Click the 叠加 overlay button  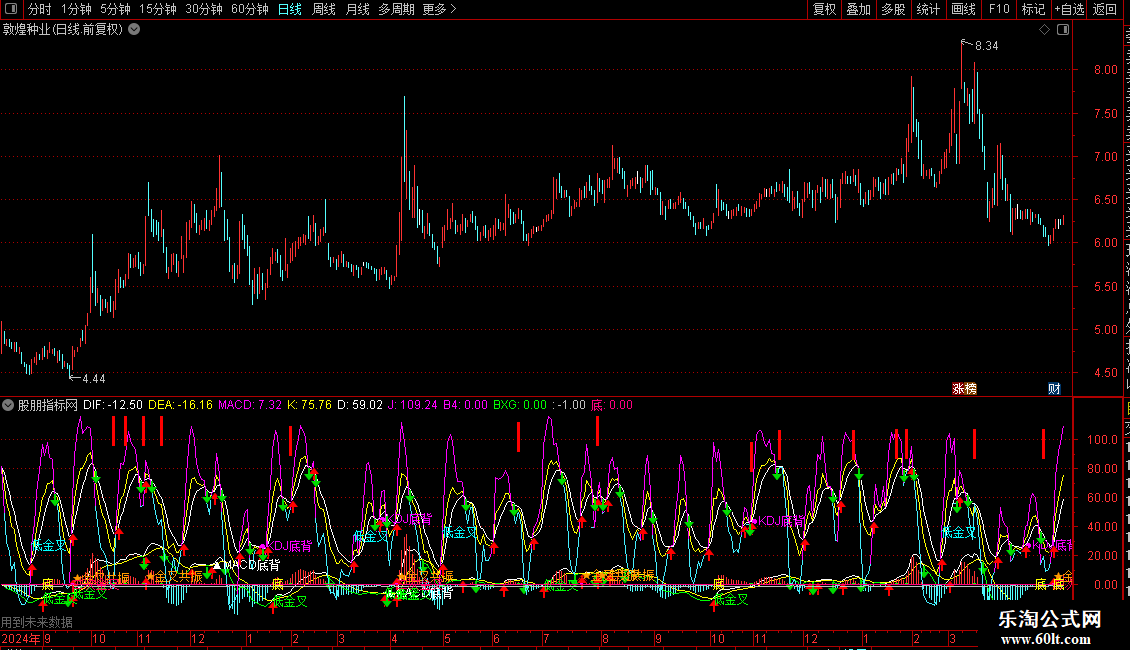tap(858, 9)
